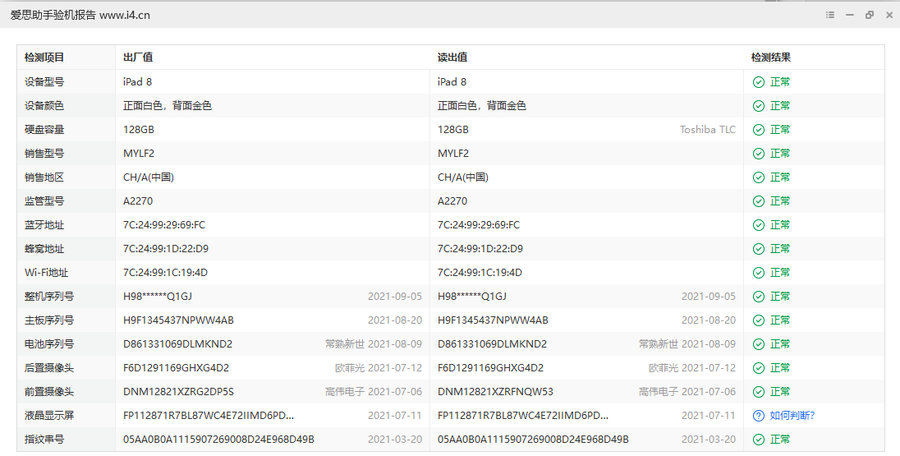The height and width of the screenshot is (456, 900).
Task: Select the 硬盘容量 row label
Action: click(x=44, y=130)
